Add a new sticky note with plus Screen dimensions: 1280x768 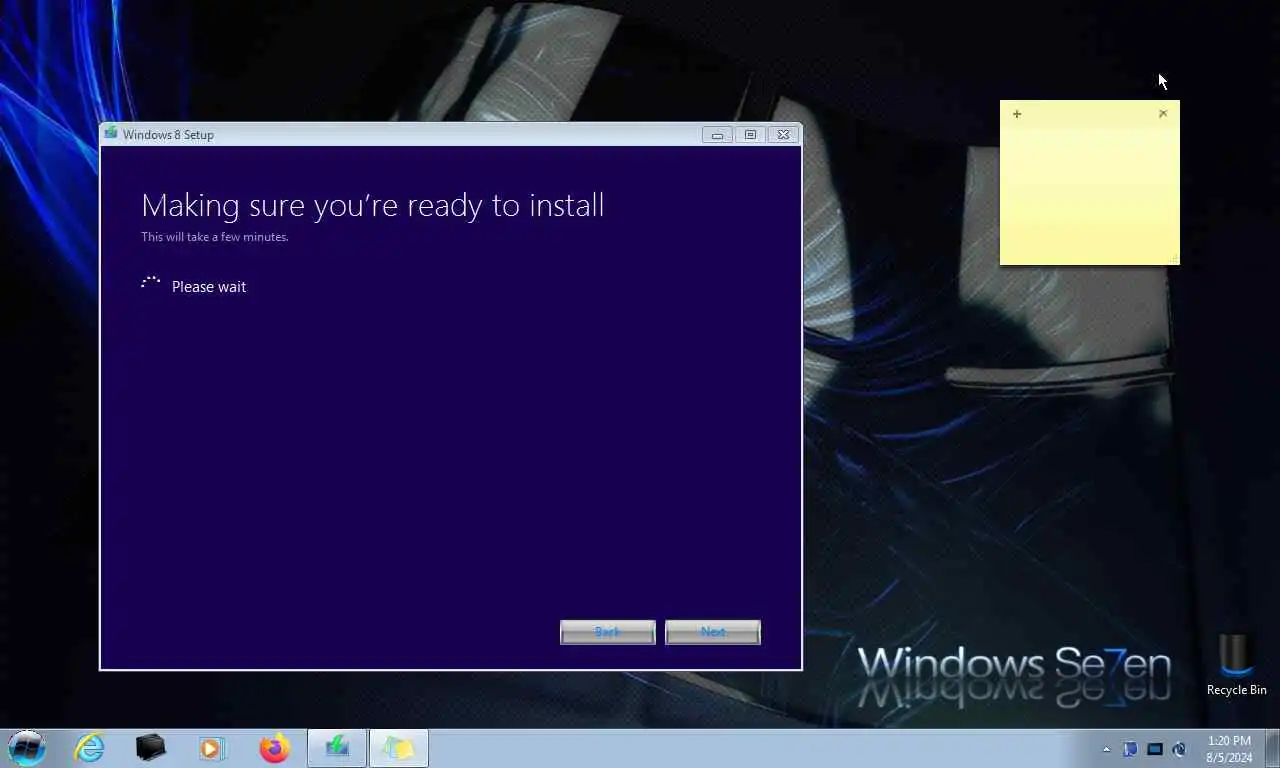coord(1017,114)
